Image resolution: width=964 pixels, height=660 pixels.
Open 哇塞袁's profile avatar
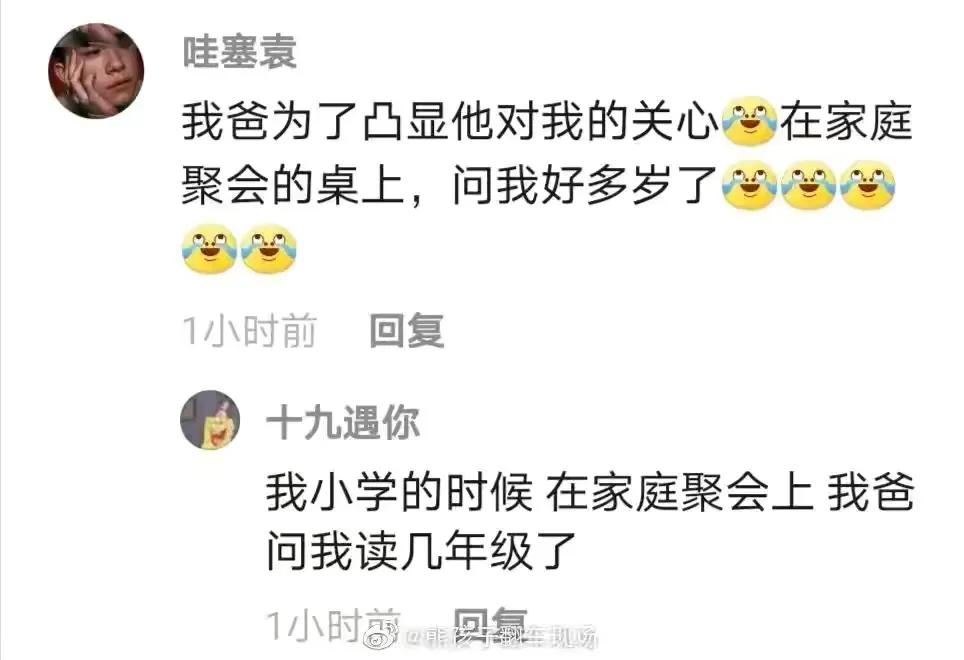(96, 71)
